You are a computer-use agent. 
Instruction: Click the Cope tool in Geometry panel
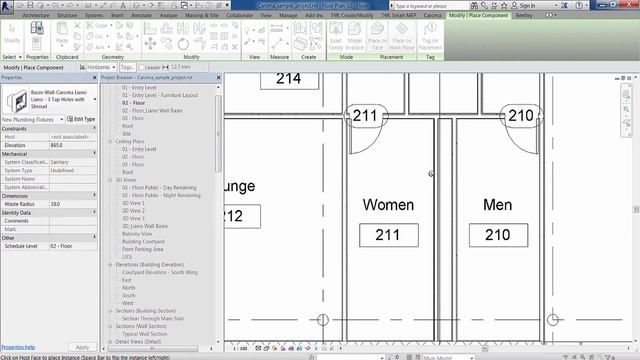point(99,25)
